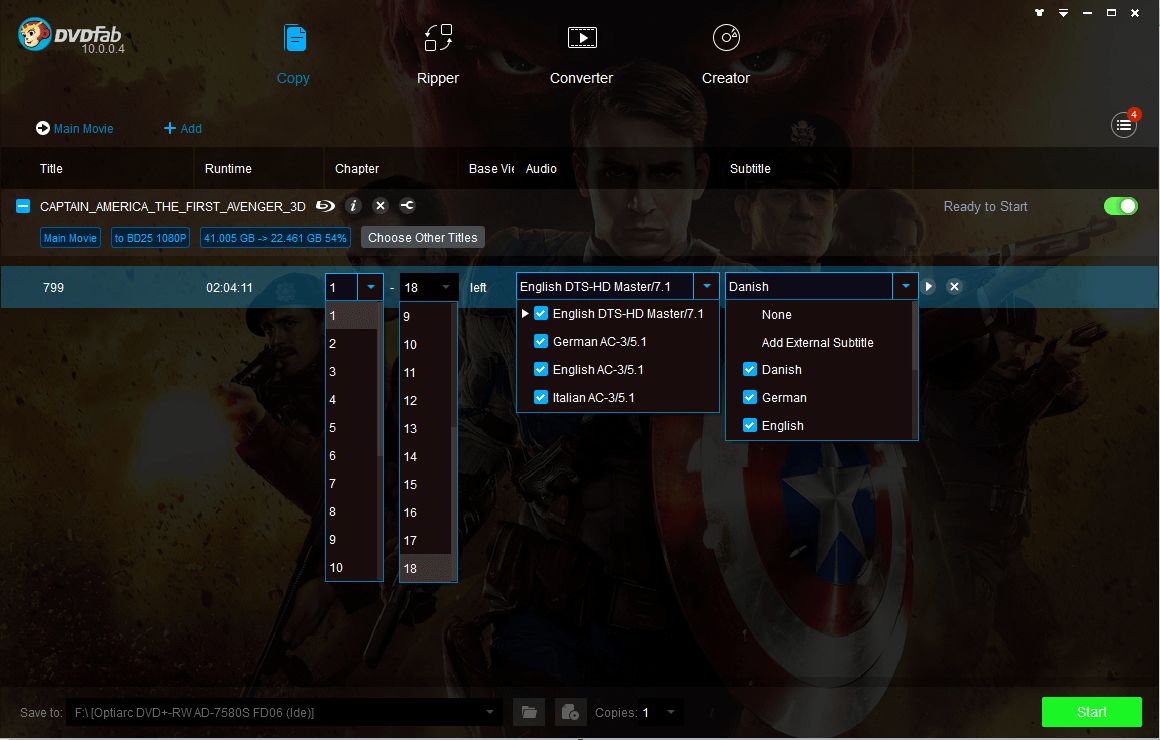The width and height of the screenshot is (1160, 740).
Task: Uncheck the English subtitle
Action: pyautogui.click(x=749, y=426)
